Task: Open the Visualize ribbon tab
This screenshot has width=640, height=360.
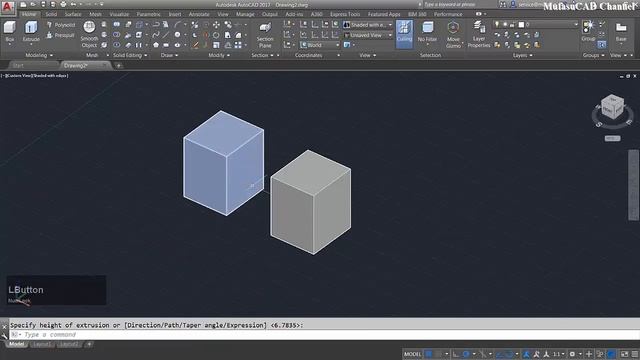Action: tap(119, 14)
